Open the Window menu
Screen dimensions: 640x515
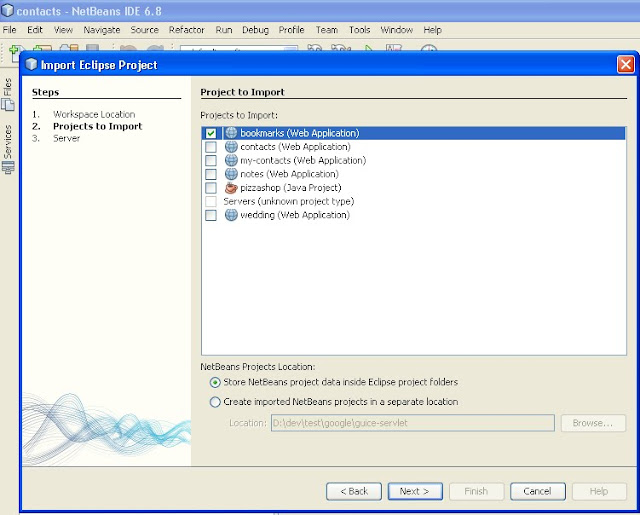click(396, 30)
